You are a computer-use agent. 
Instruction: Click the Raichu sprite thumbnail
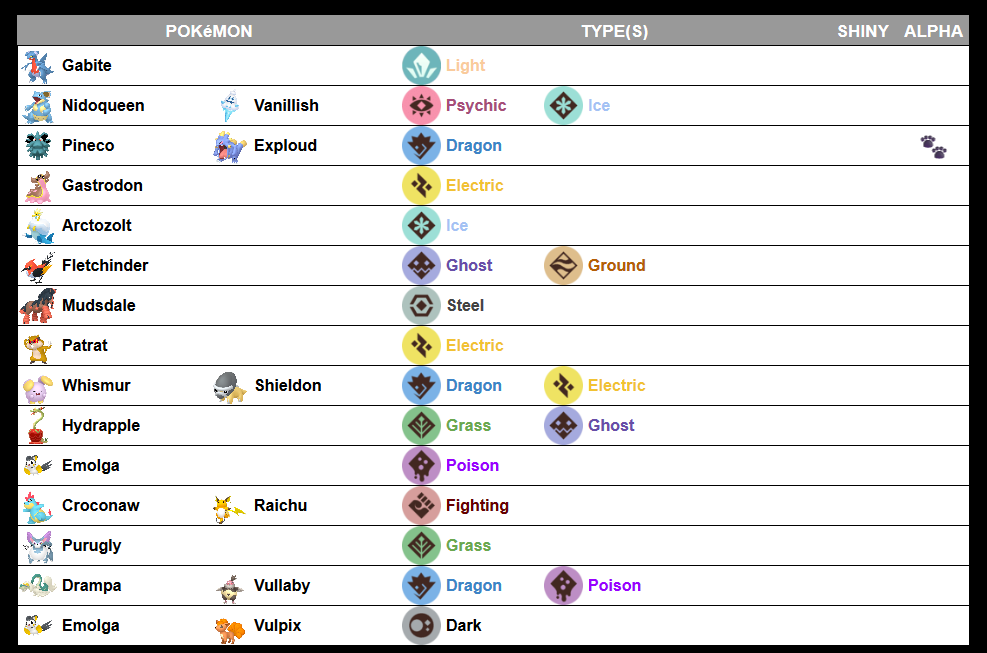(229, 507)
